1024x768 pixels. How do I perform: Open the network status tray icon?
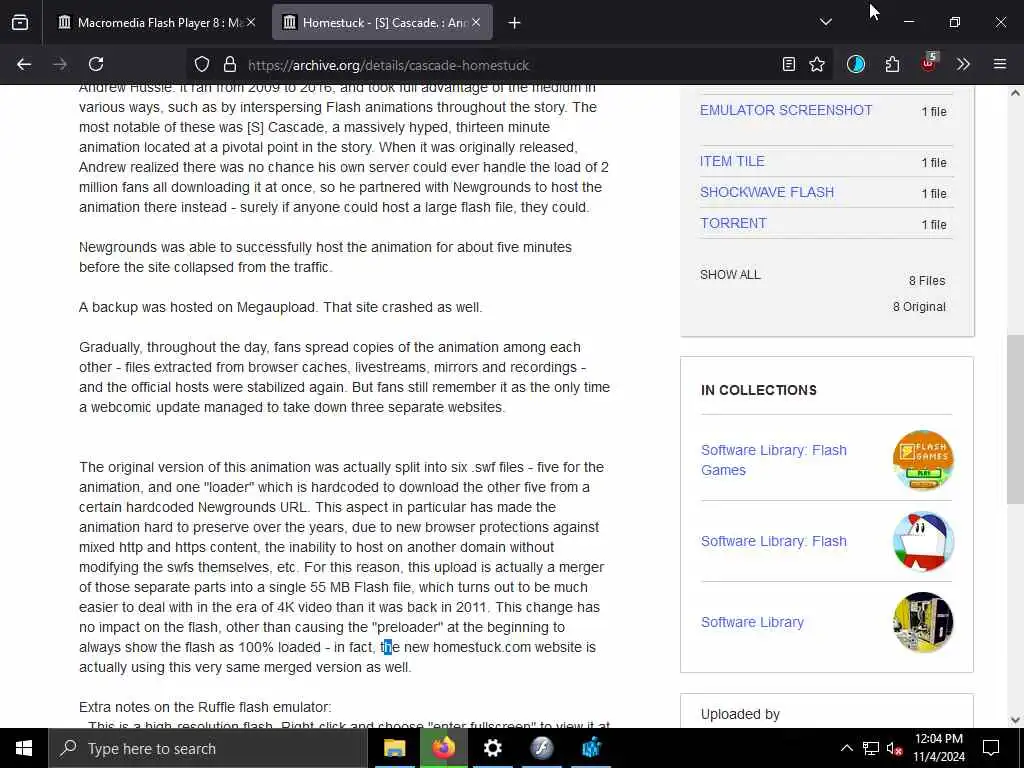[x=871, y=748]
